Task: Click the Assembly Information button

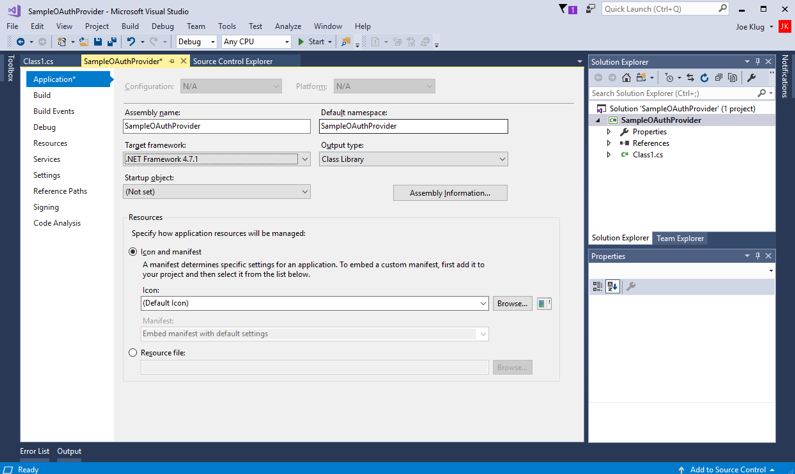Action: [450, 193]
